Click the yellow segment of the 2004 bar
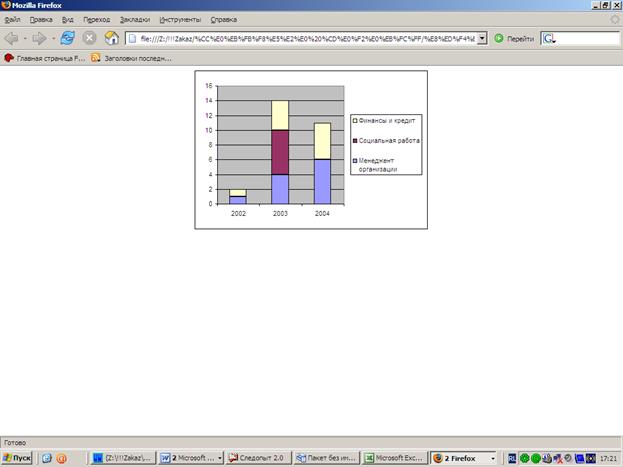The height and width of the screenshot is (467, 623). [322, 141]
